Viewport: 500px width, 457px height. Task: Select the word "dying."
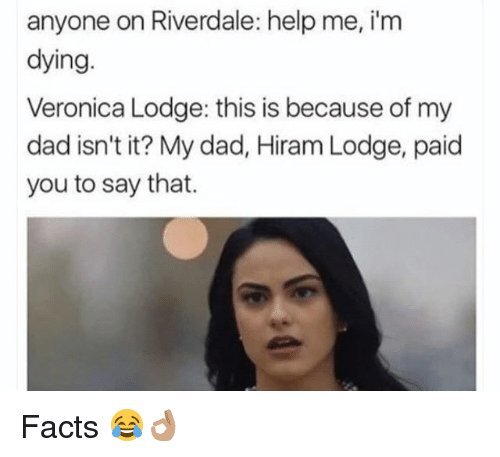59,60
